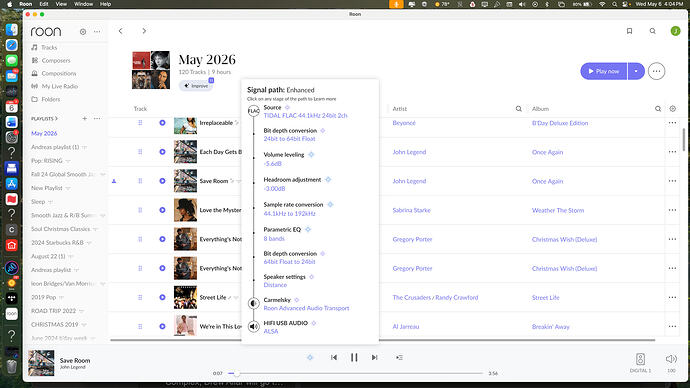This screenshot has height=388, width=690.
Task: Click the 44.1kHz to 192kHz conversion link
Action: click(290, 213)
